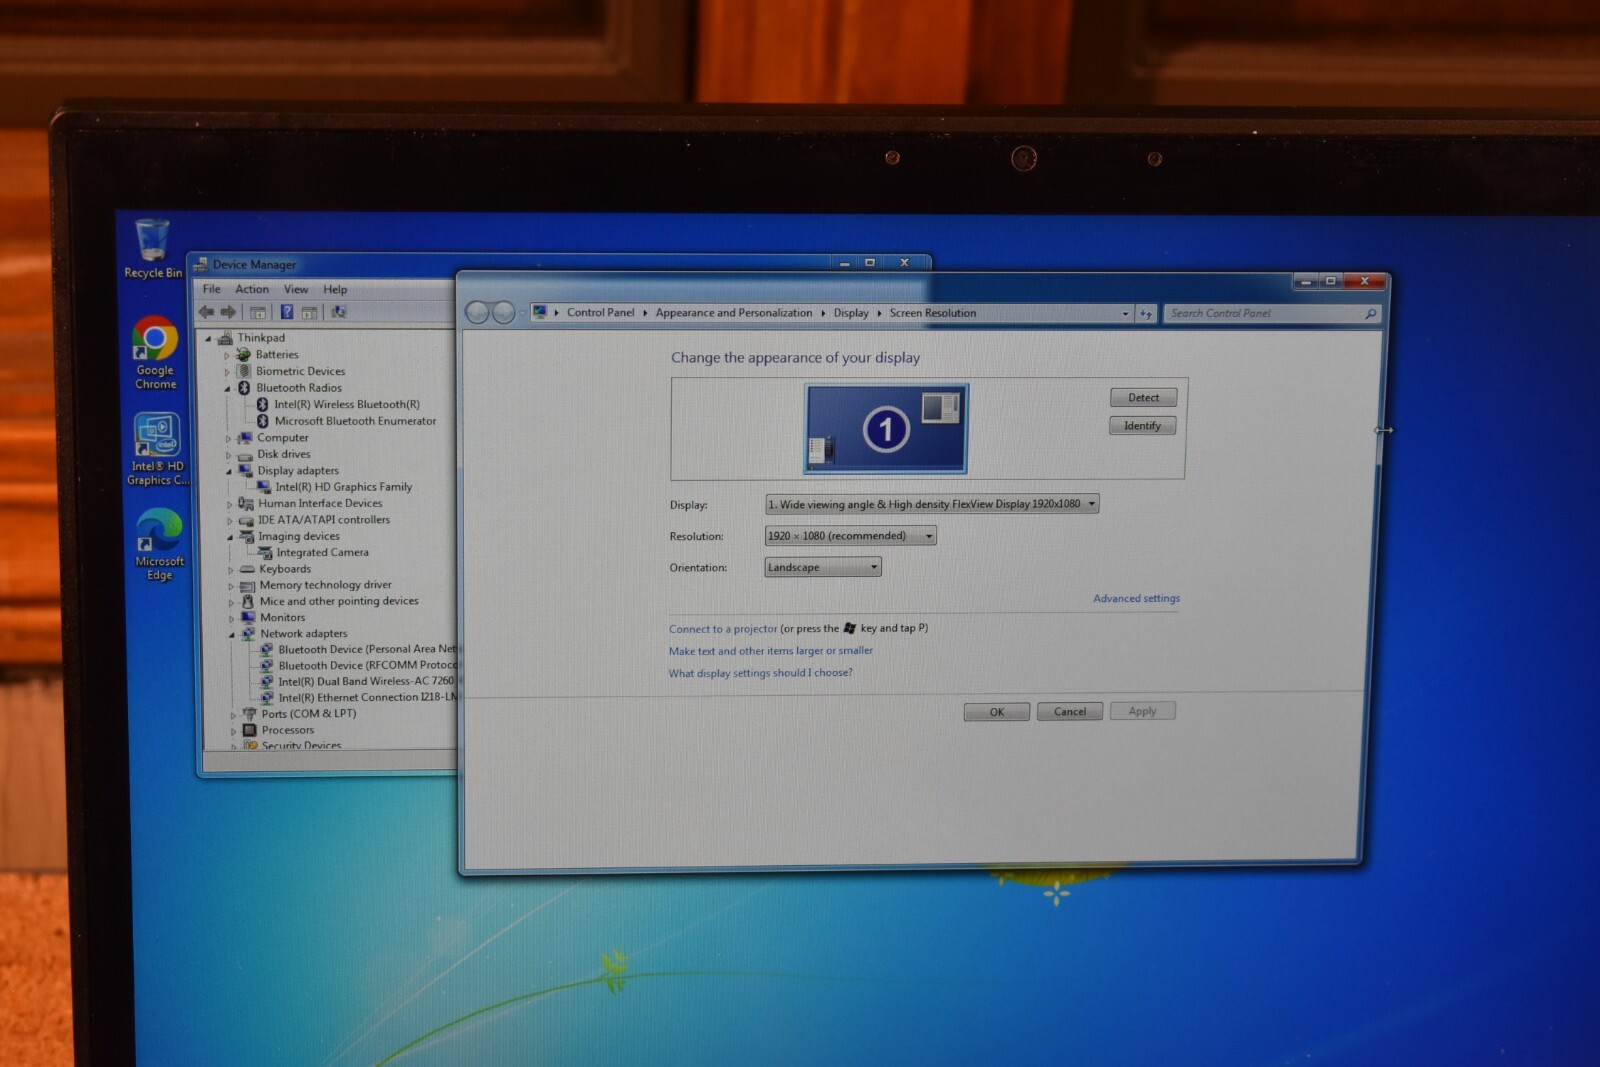Click the Thinkpad root node
The image size is (1600, 1067).
click(260, 338)
